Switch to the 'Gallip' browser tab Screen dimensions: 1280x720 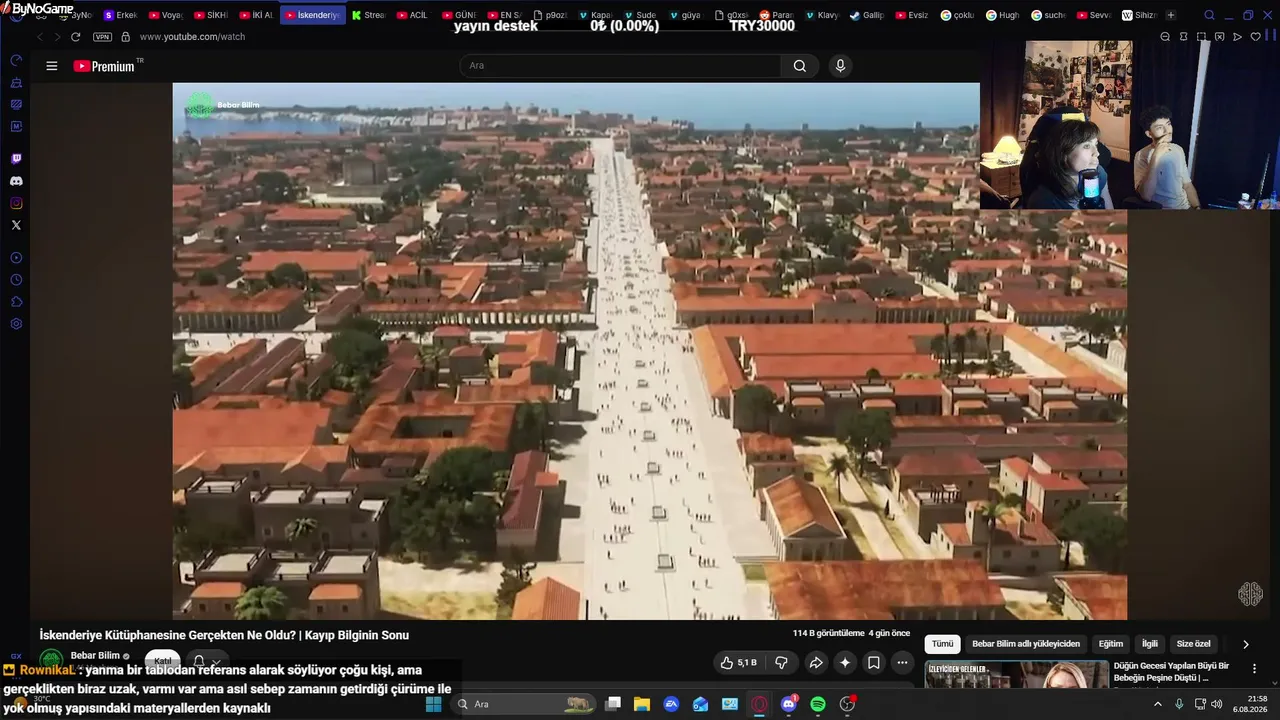[x=866, y=15]
